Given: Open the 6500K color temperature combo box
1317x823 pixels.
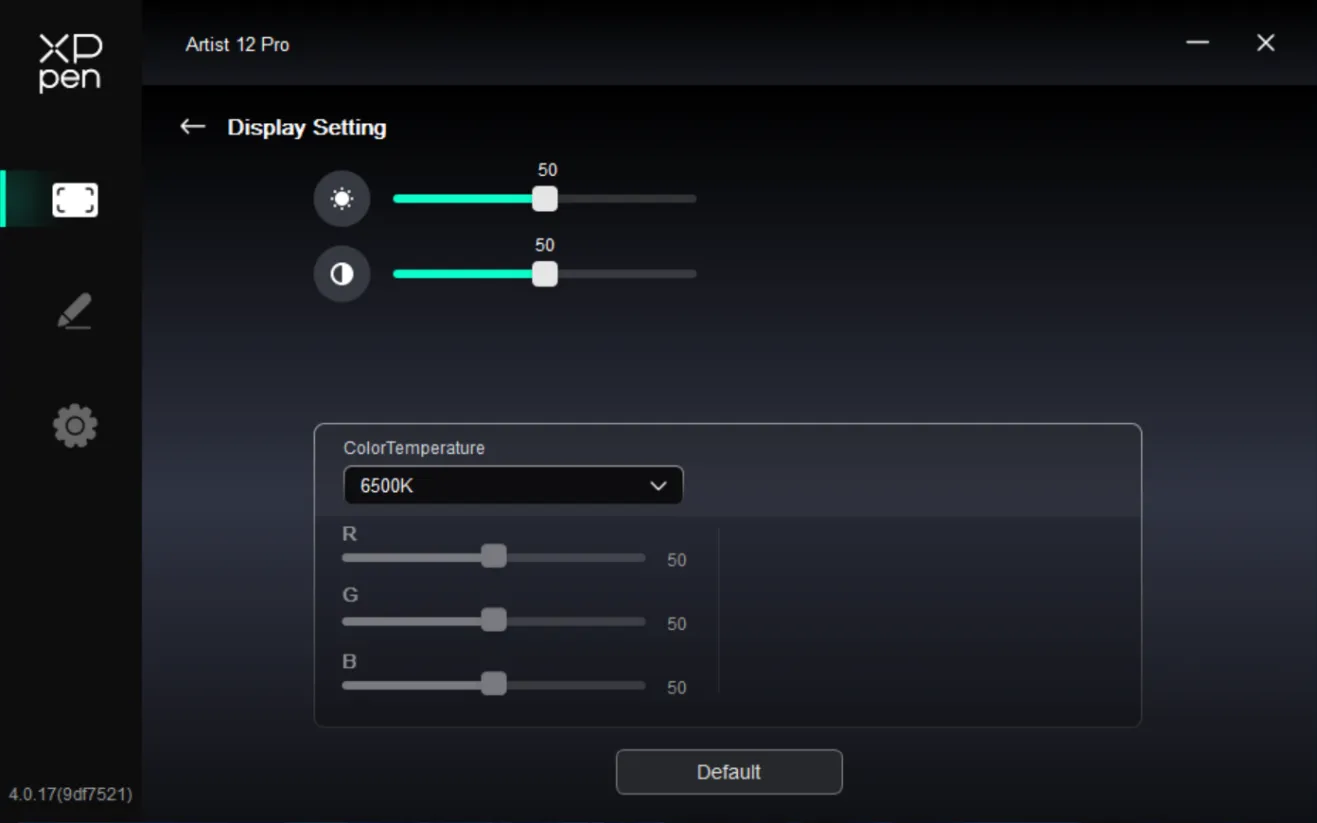Looking at the screenshot, I should coord(513,486).
